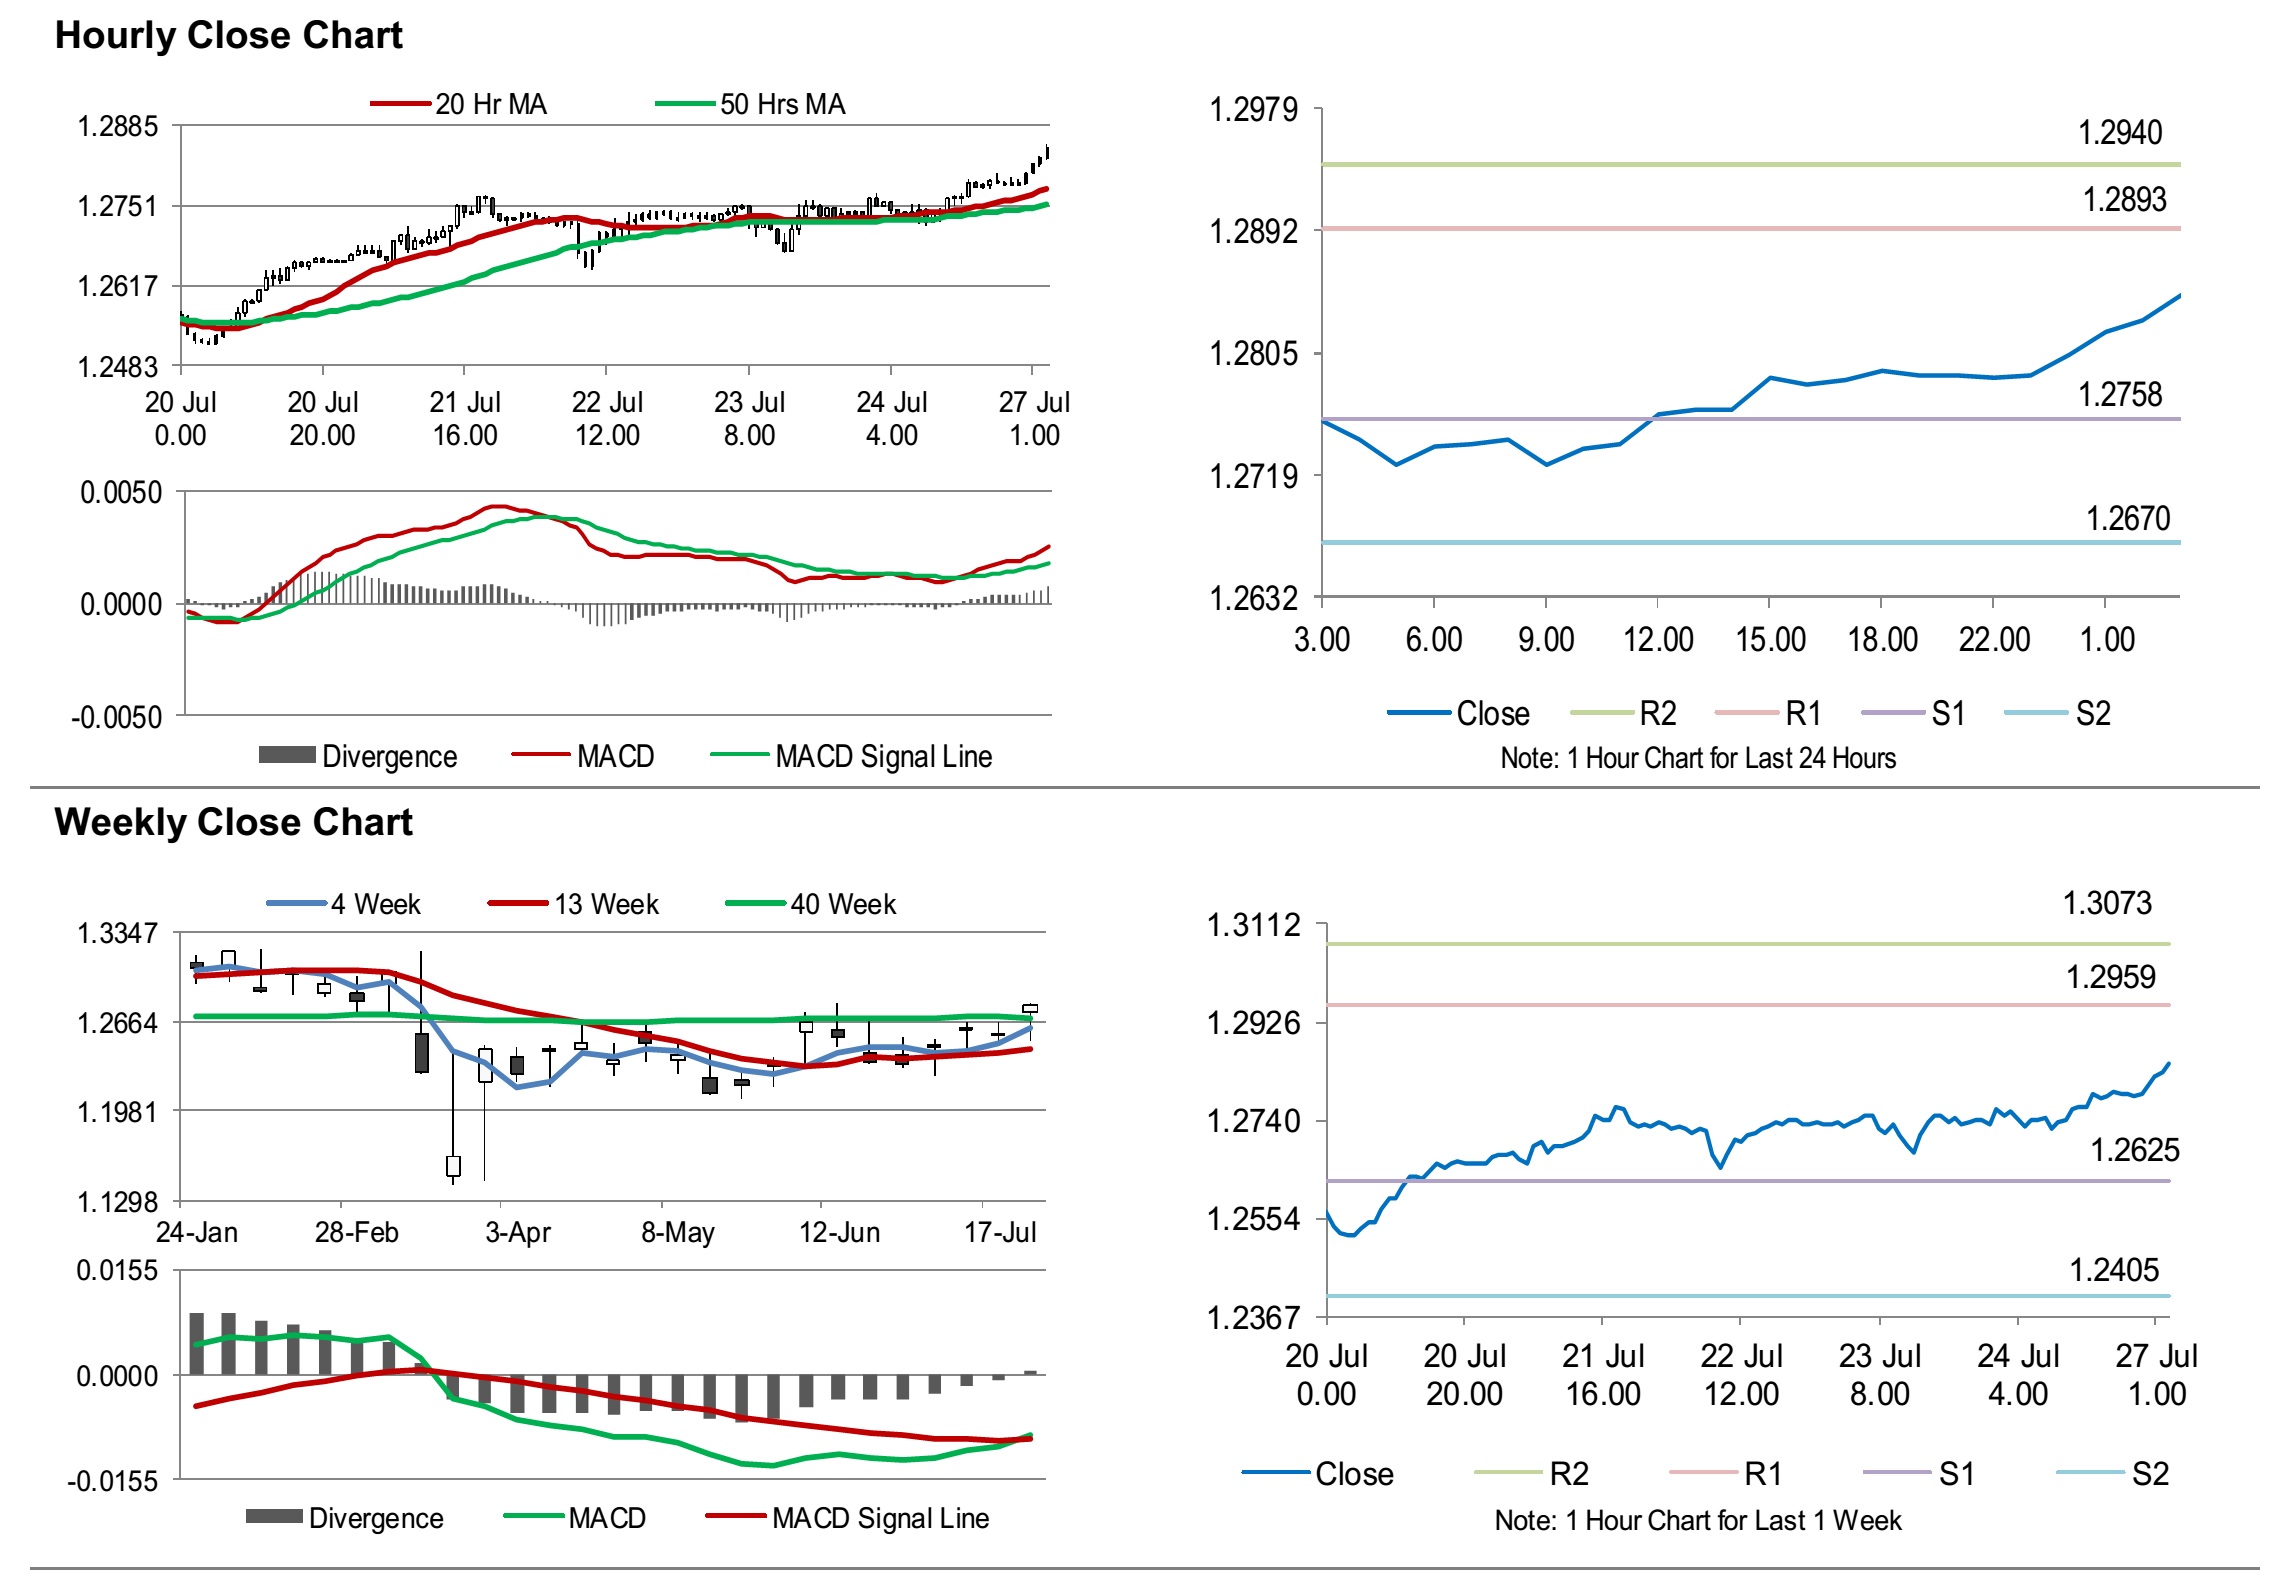Click the 1.2670 S2 support label
Image resolution: width=2291 pixels, height=1577 pixels.
click(2127, 518)
